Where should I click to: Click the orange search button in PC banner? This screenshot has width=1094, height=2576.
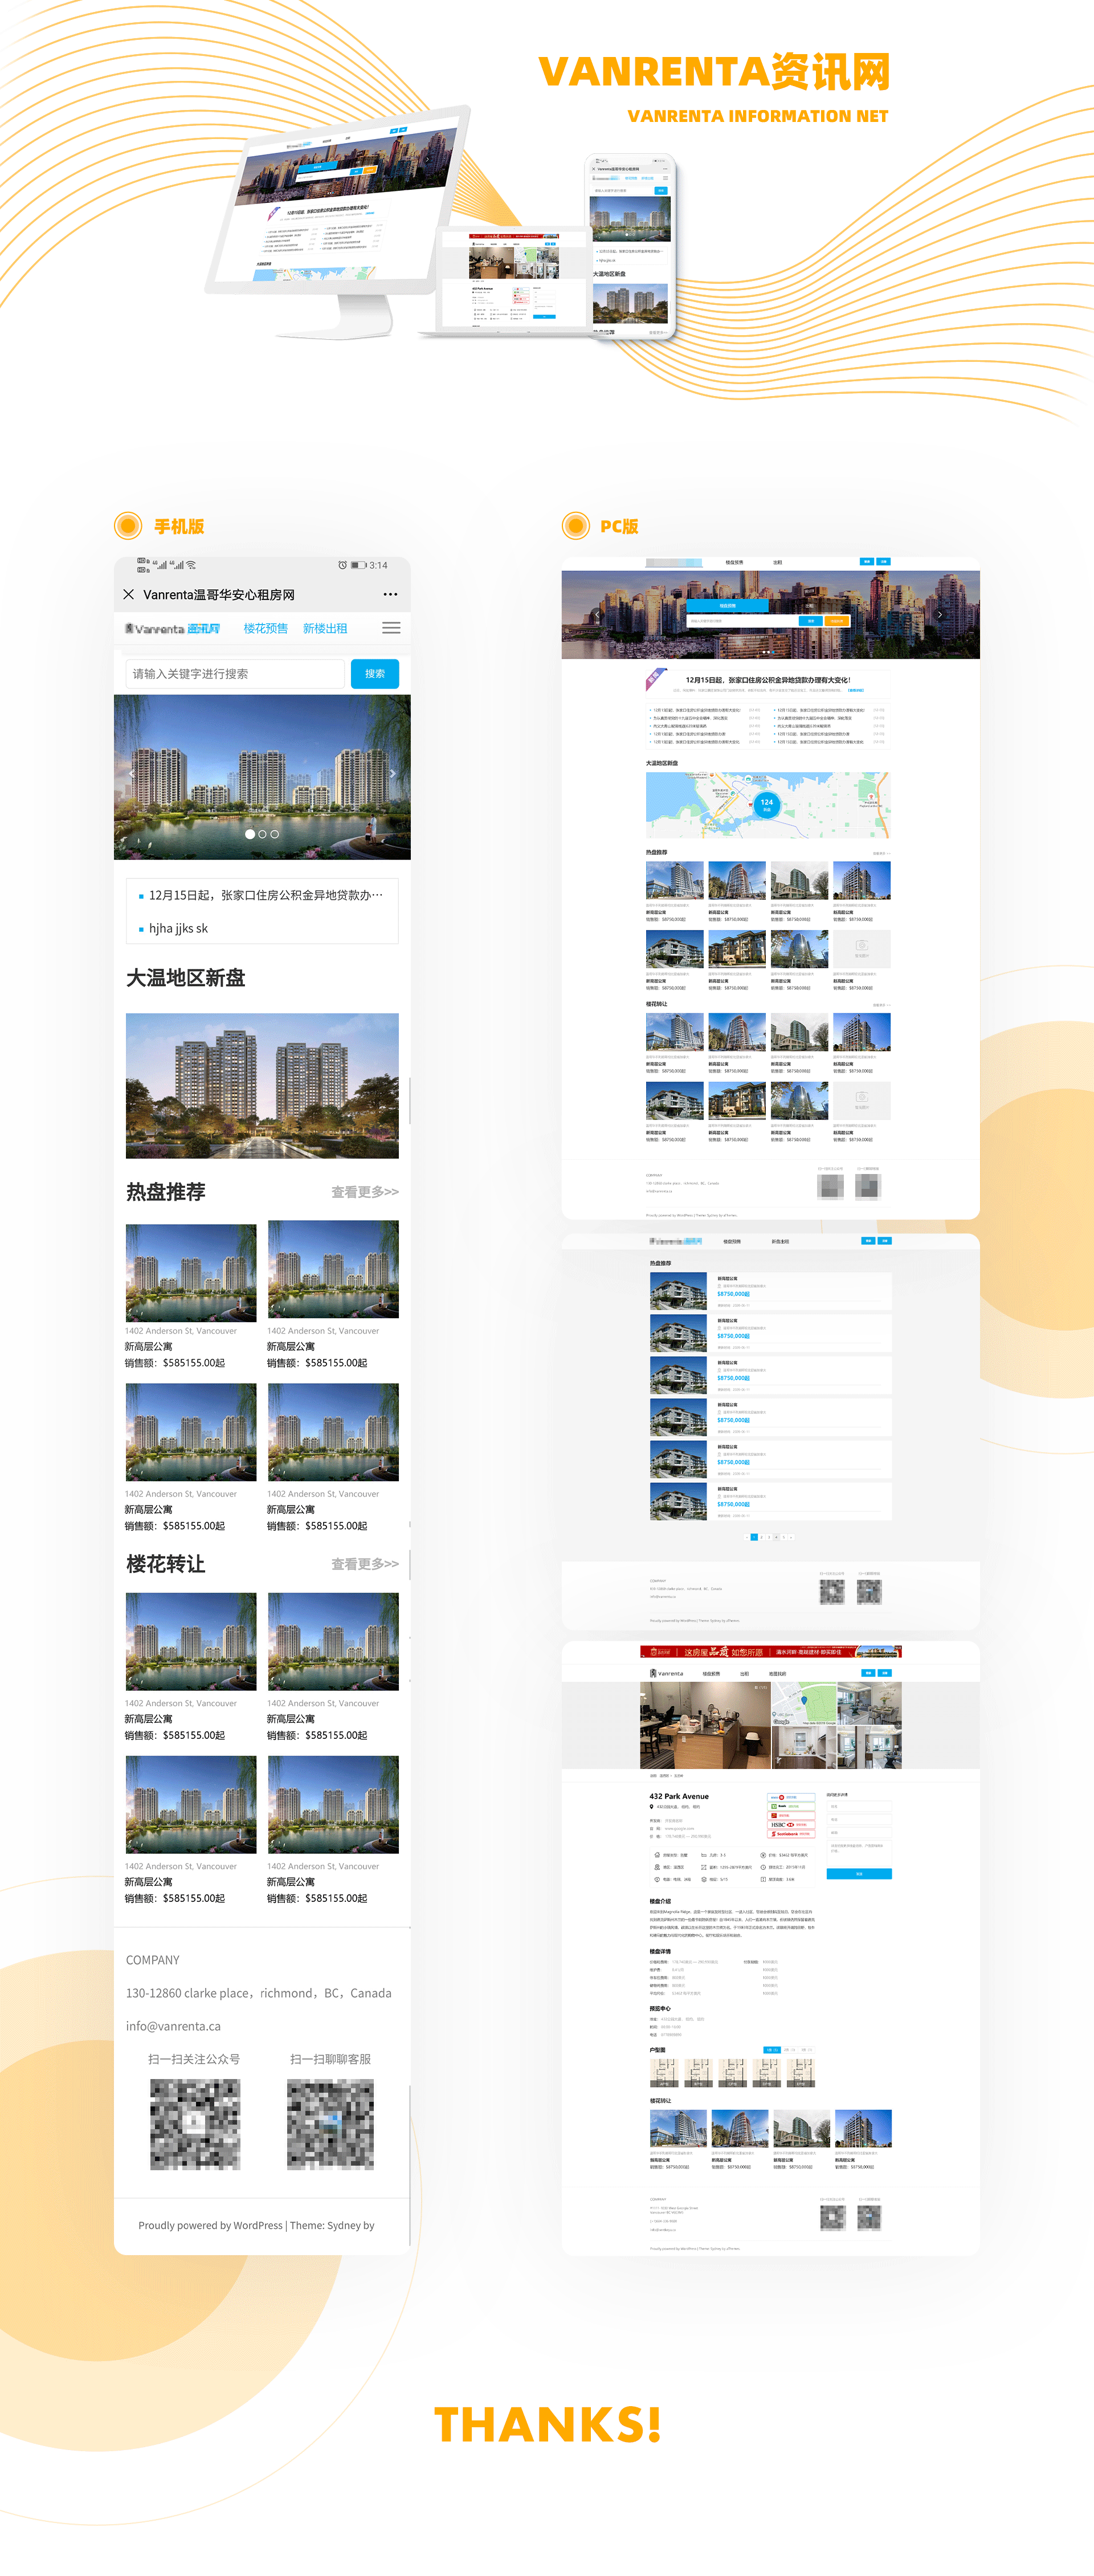pyautogui.click(x=837, y=621)
